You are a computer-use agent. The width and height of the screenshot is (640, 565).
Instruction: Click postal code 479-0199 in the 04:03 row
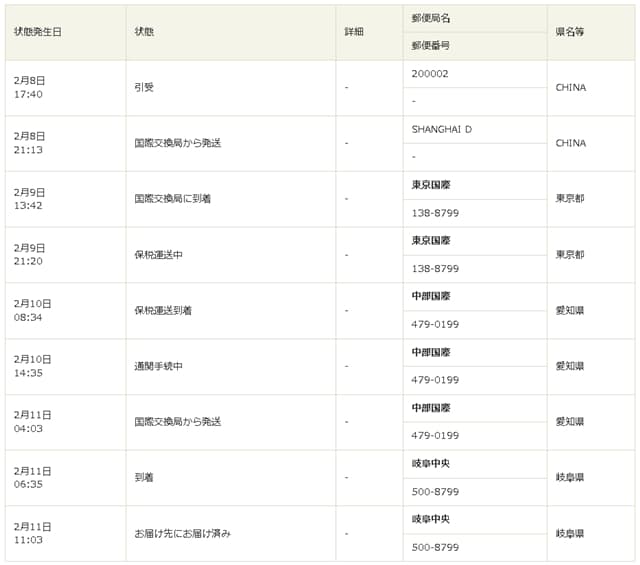click(435, 436)
